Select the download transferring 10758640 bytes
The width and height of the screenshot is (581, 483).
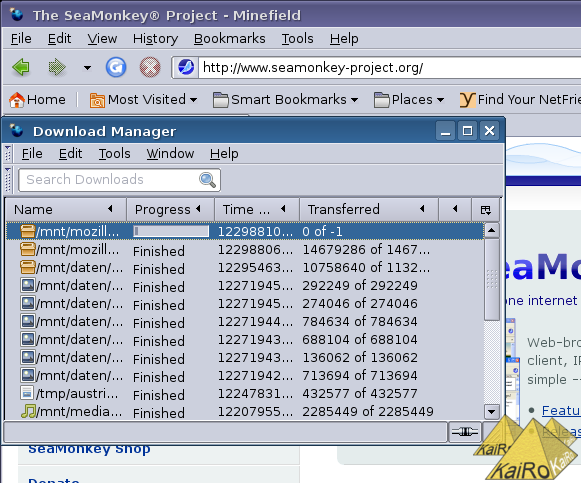click(x=245, y=267)
